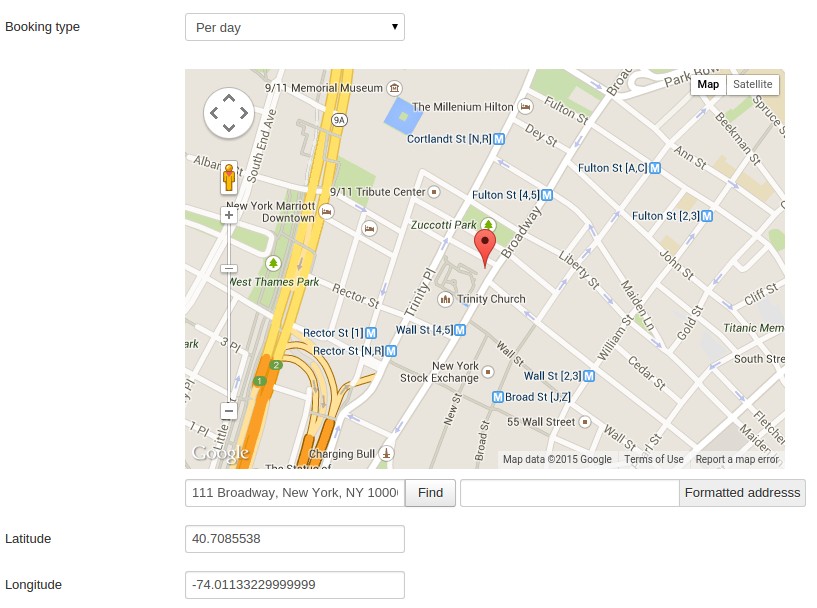Click the Street View pegman icon
Viewport: 817px width, 608px height.
[x=229, y=178]
